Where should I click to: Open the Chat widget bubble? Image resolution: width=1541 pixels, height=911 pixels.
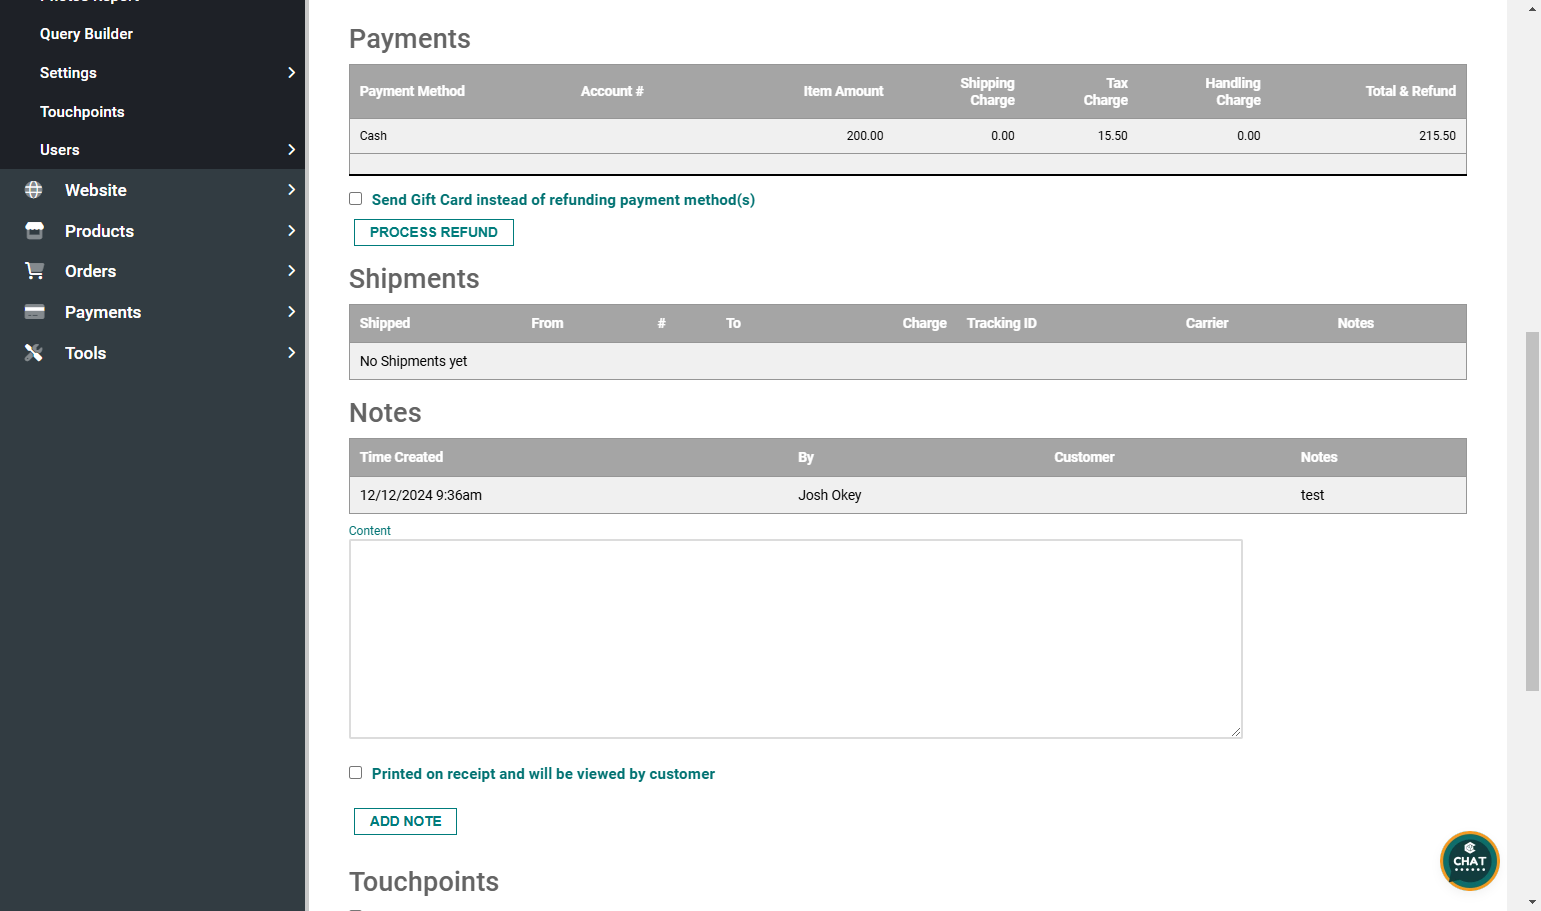(x=1469, y=861)
